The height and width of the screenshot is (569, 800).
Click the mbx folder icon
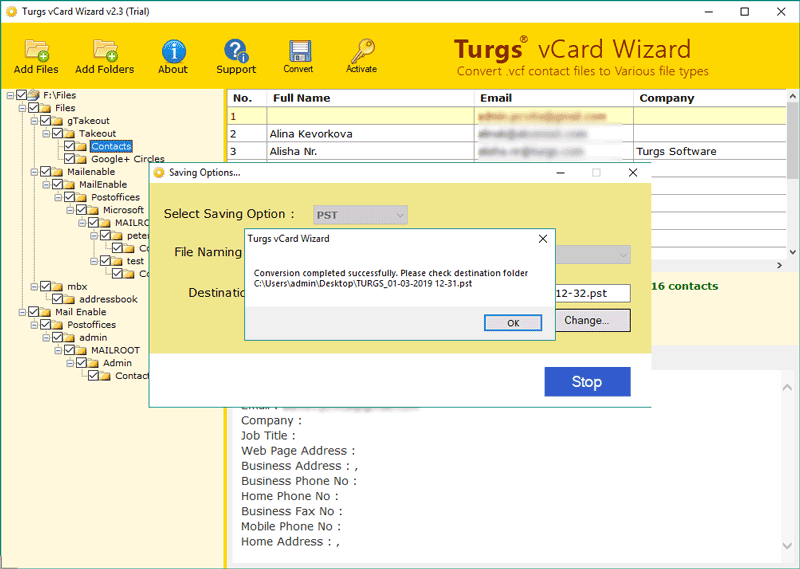[58, 287]
